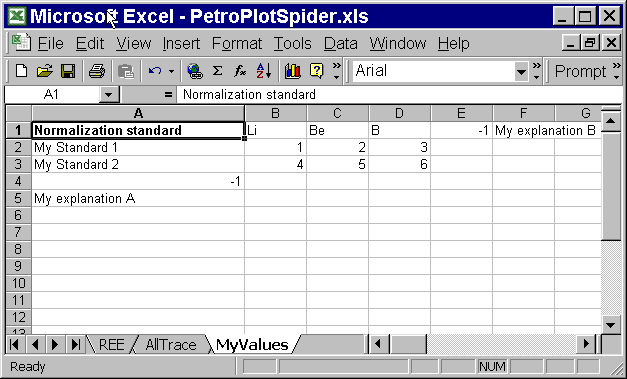The width and height of the screenshot is (627, 379).
Task: Open the Paste Function fx icon
Action: click(x=240, y=72)
